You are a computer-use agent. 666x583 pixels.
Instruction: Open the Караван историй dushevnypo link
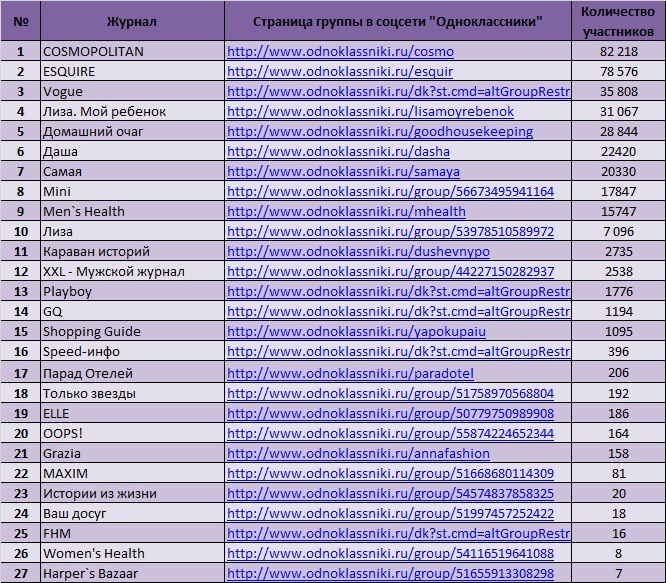coord(358,251)
